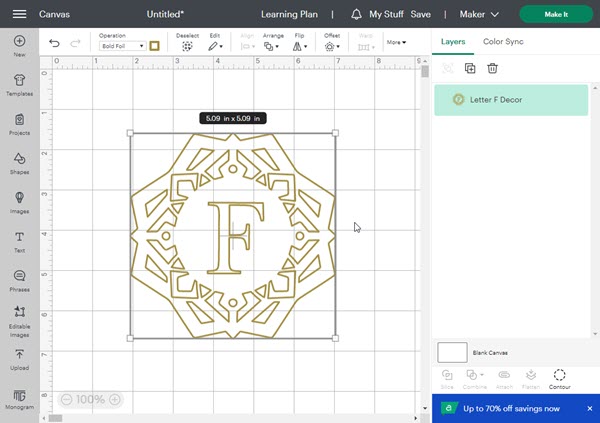600x423 pixels.
Task: Click the Blank Canvas thumbnail
Action: tap(452, 352)
